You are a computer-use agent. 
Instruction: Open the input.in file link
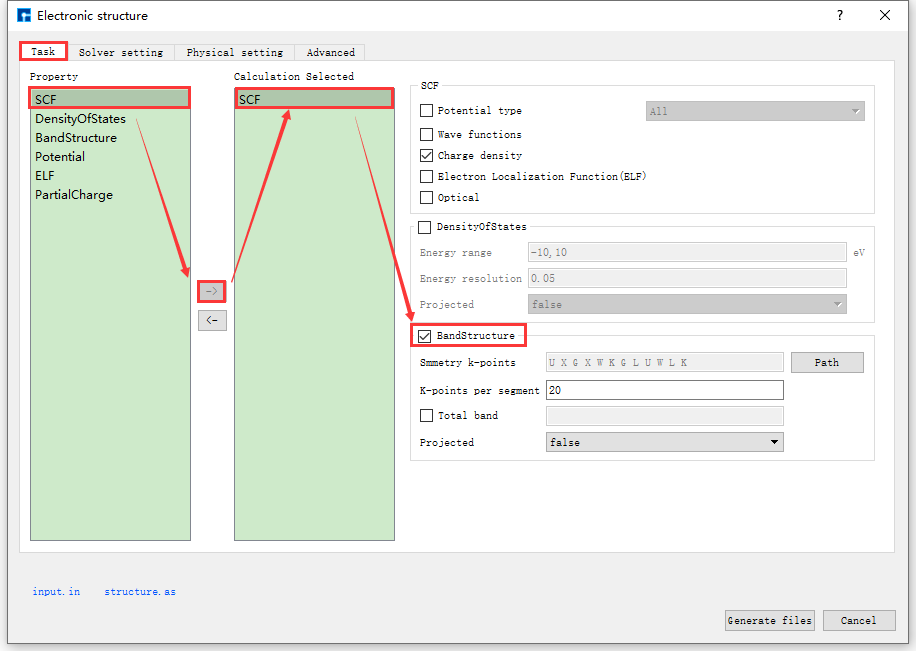56,592
